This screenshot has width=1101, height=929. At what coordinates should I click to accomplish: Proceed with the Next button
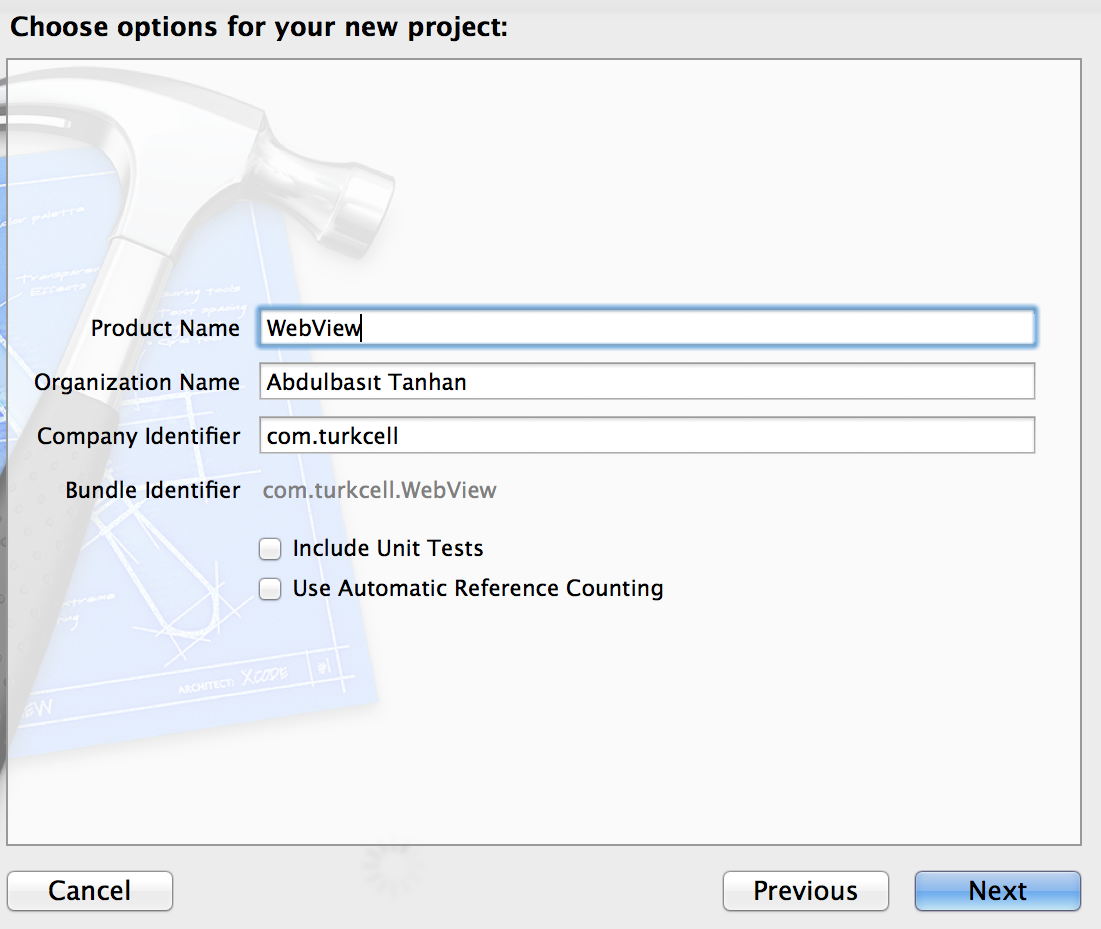coord(997,890)
